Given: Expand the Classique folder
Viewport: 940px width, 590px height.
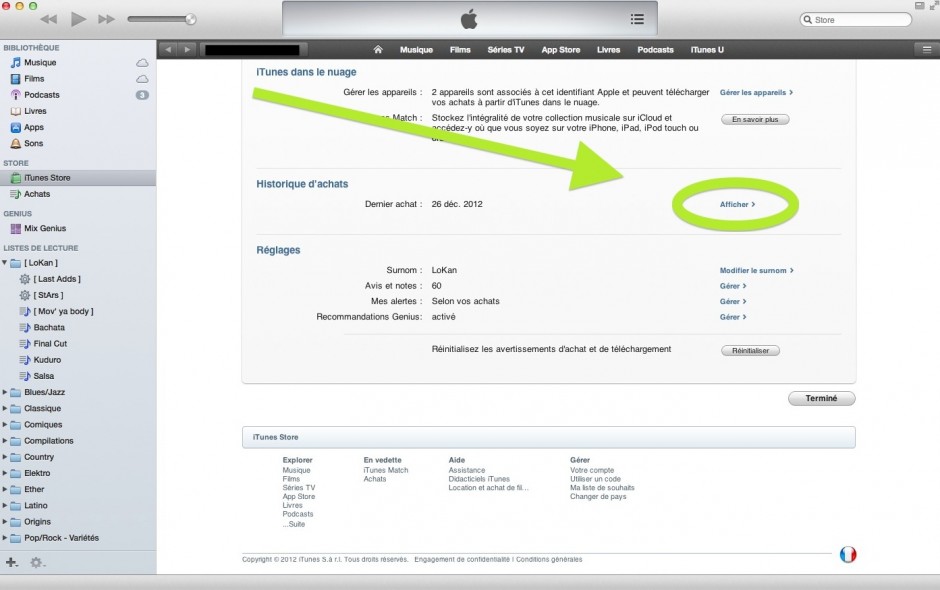Looking at the screenshot, I should pos(5,408).
